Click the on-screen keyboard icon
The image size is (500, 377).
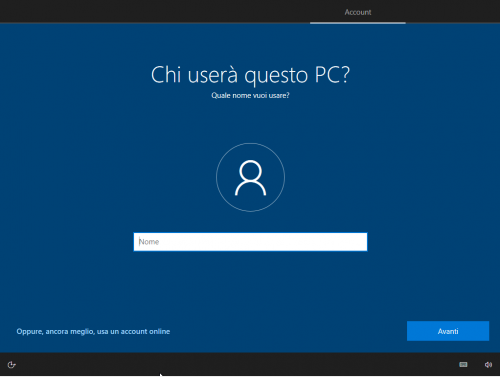[463, 364]
